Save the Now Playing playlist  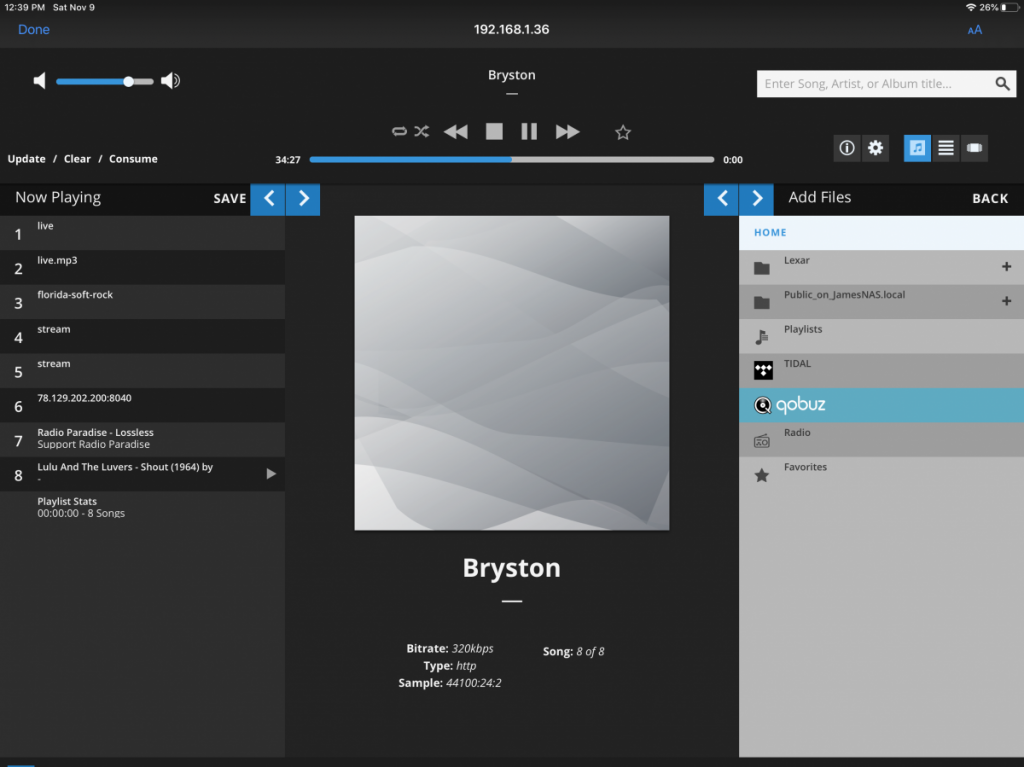tap(230, 199)
